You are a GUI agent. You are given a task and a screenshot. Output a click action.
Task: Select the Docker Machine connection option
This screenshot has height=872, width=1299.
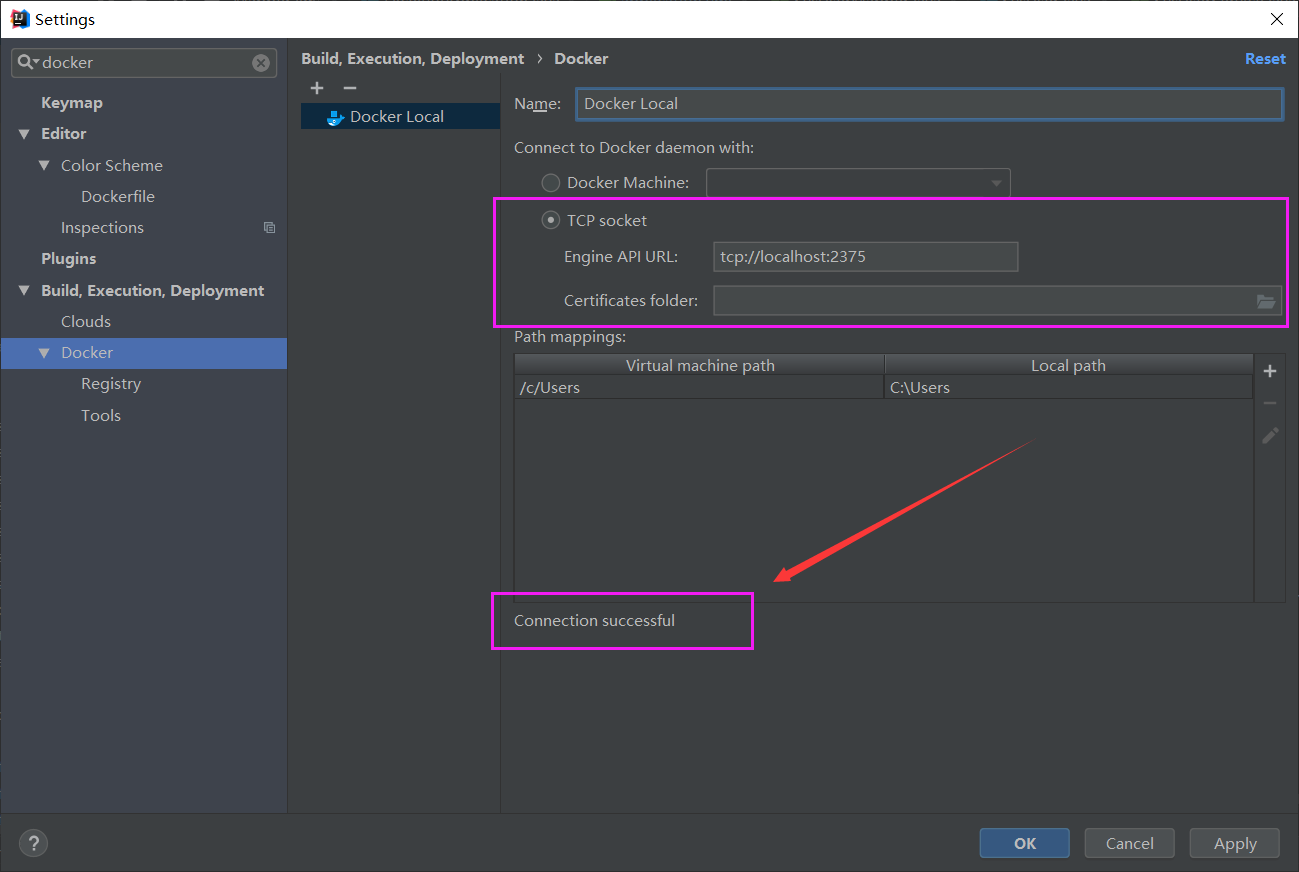coord(550,182)
